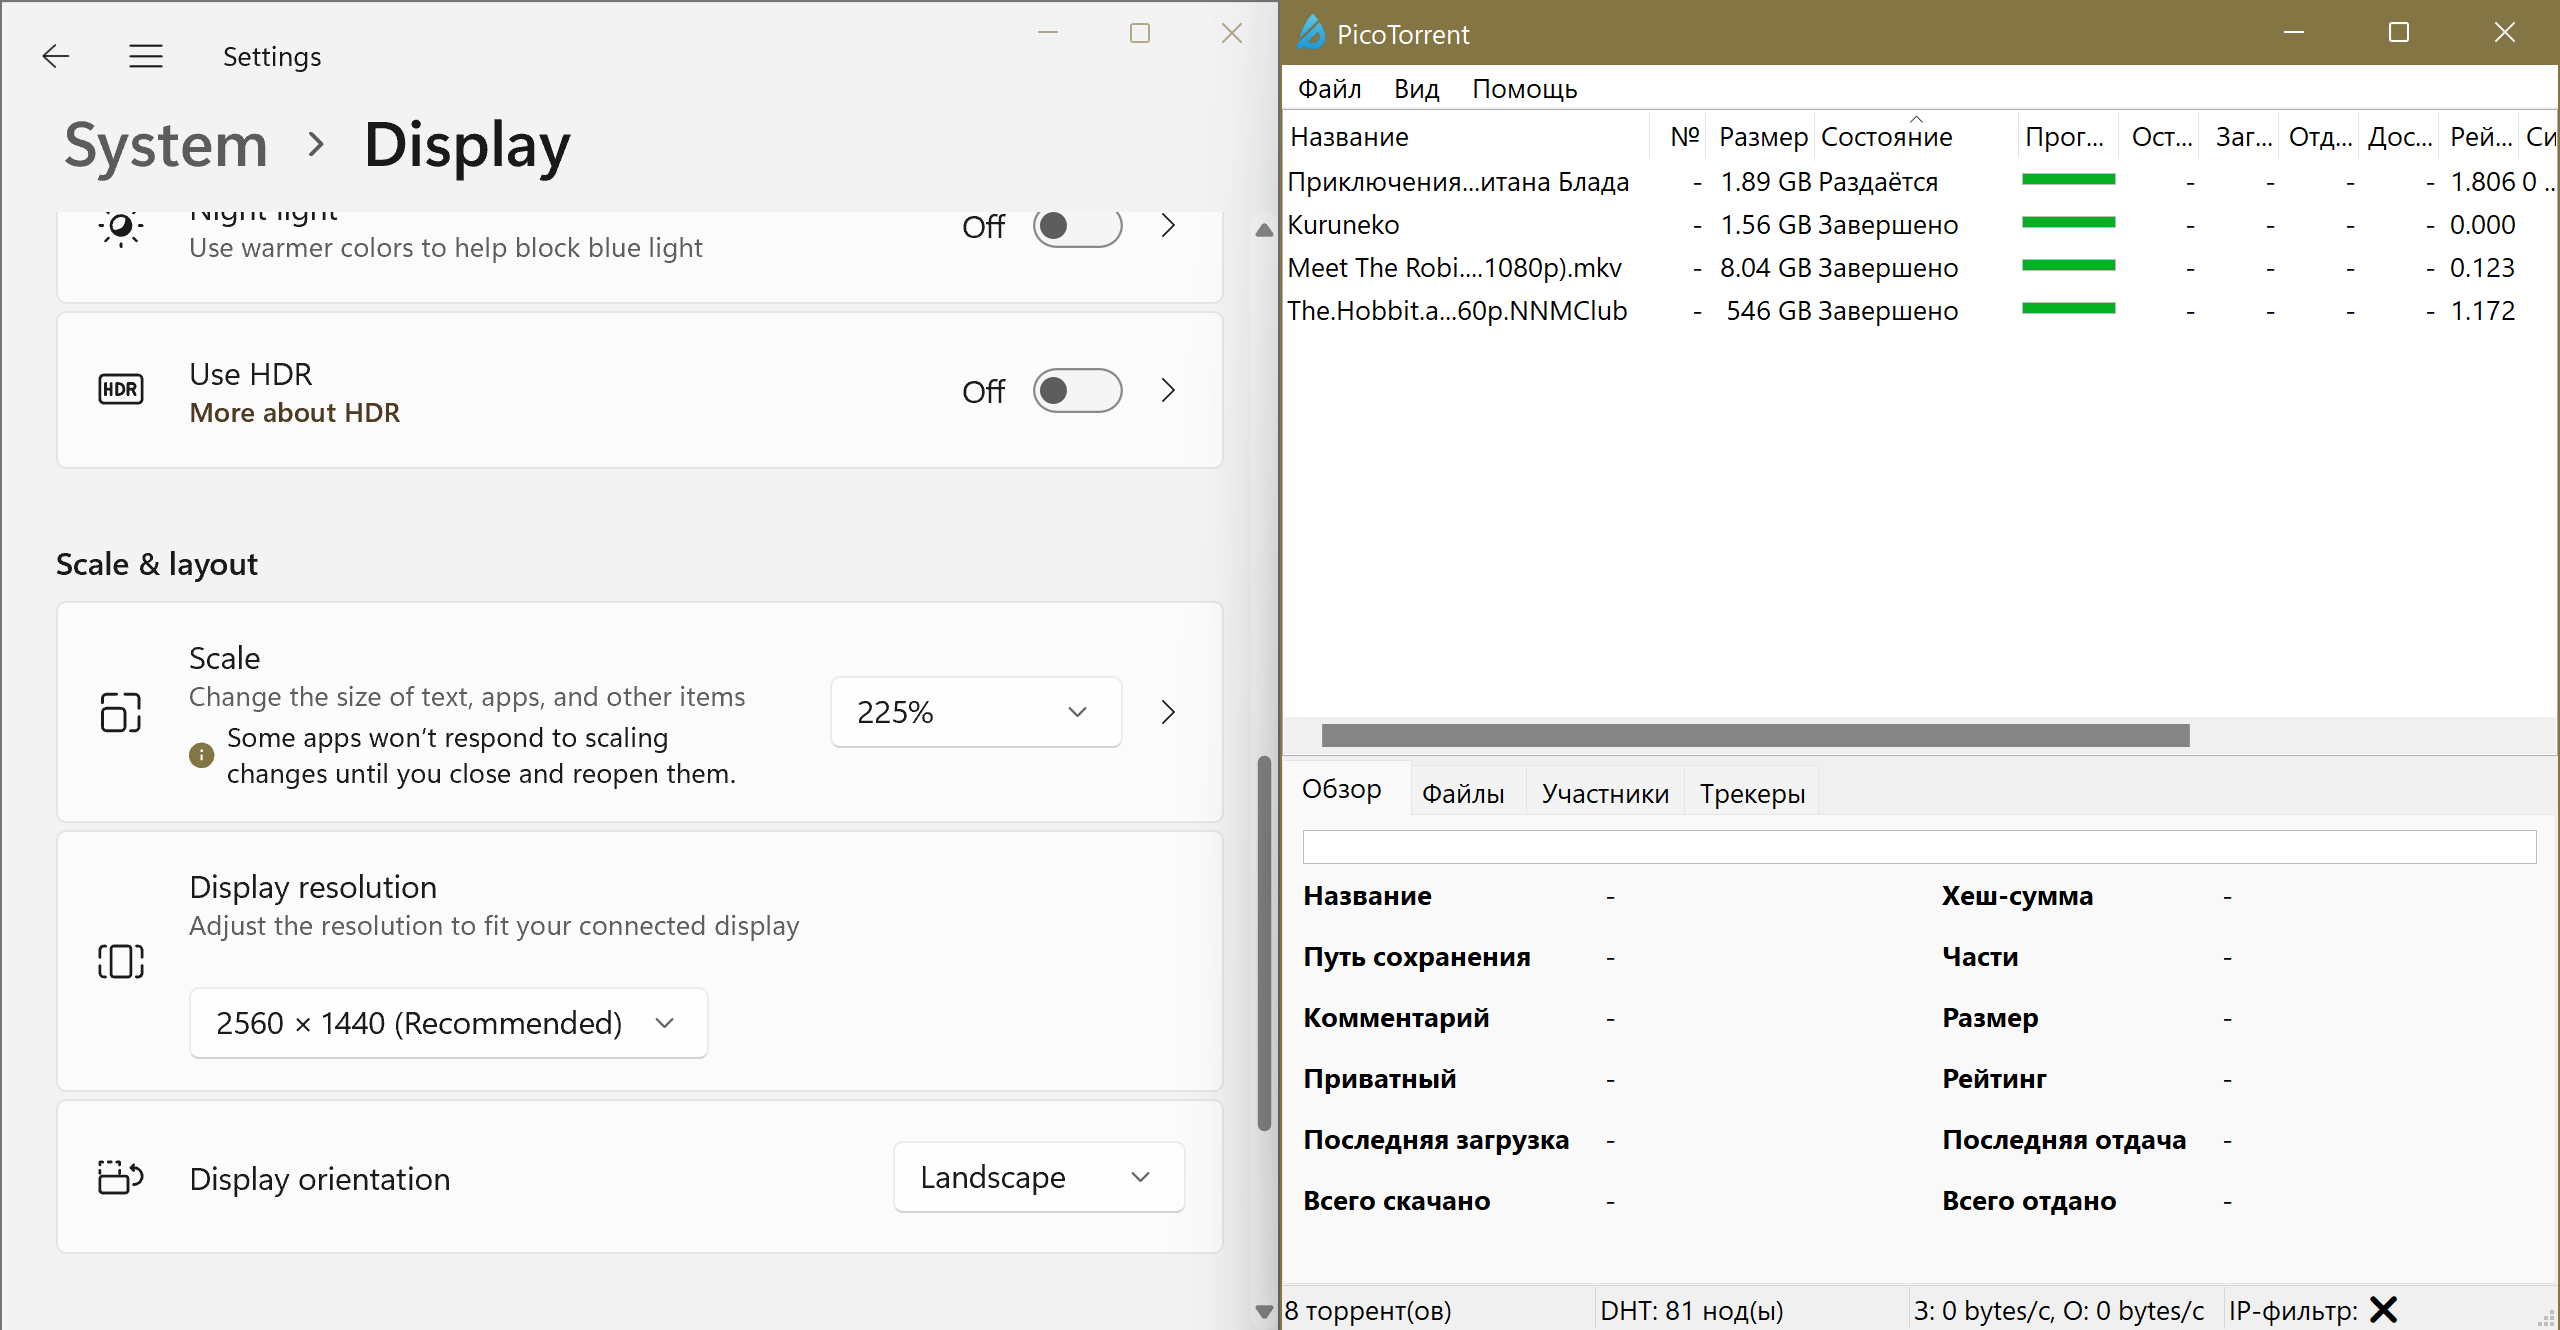Click the System breadcrumb link
The image size is (2560, 1330).
click(x=166, y=145)
